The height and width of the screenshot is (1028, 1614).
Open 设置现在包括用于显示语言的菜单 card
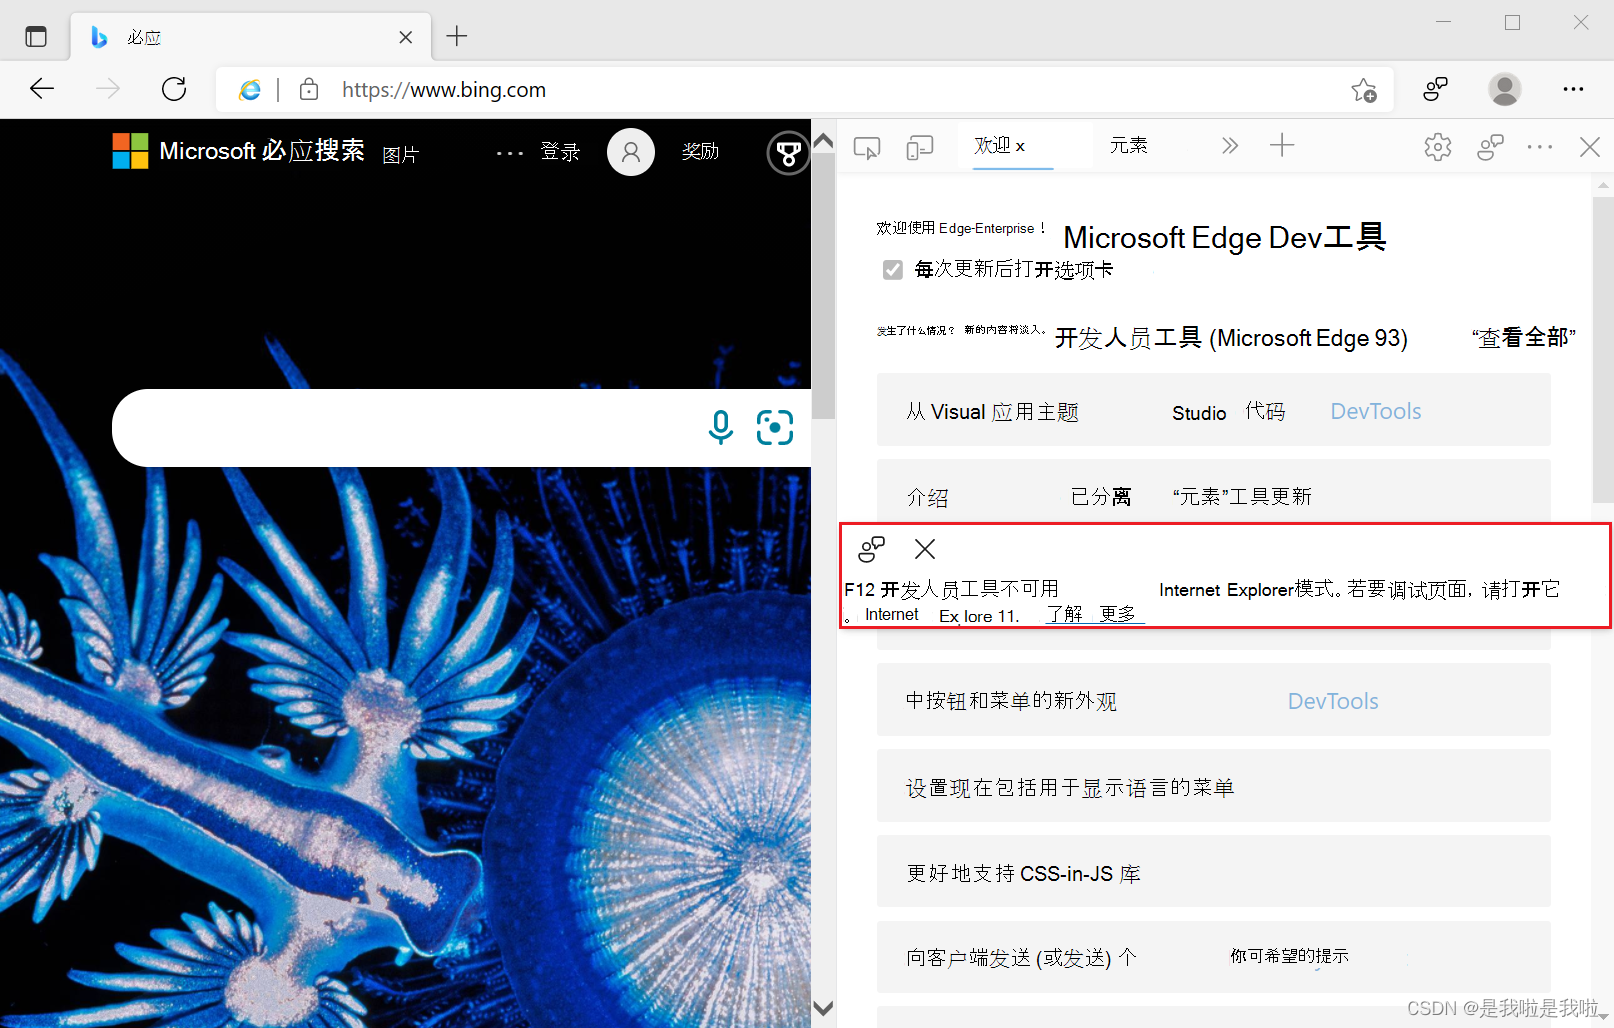point(1213,786)
